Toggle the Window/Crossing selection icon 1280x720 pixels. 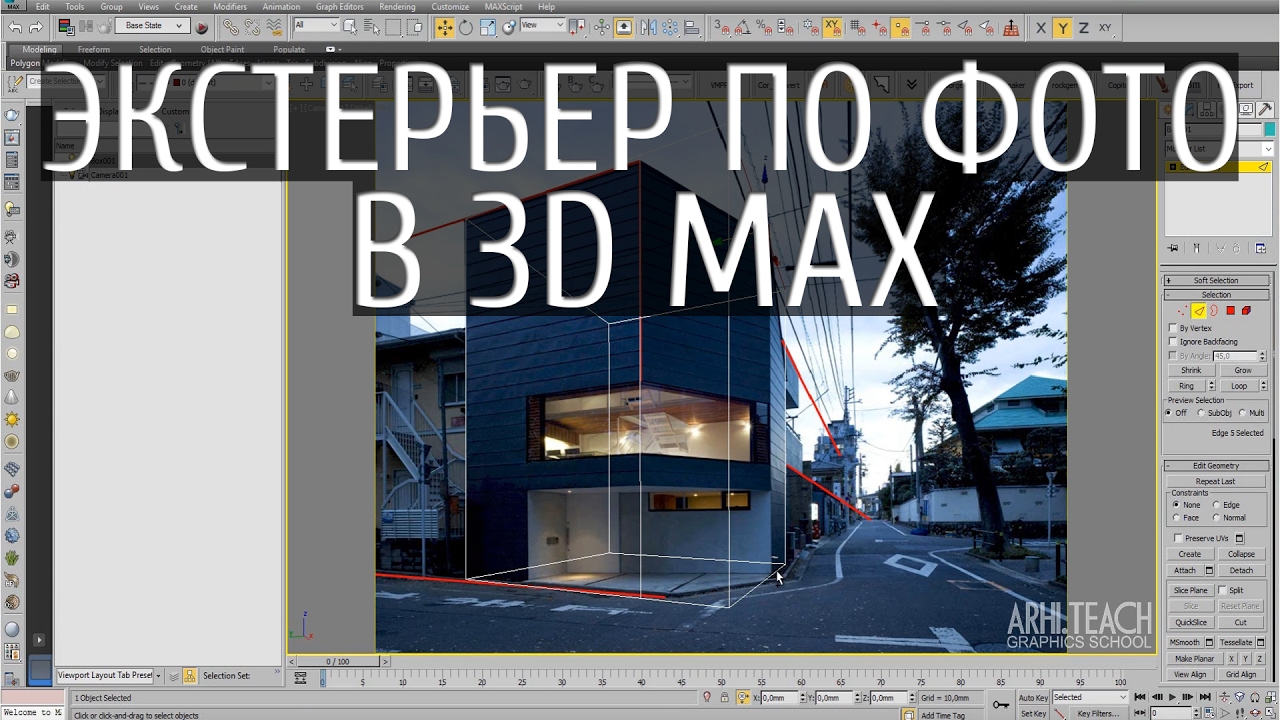(x=415, y=27)
